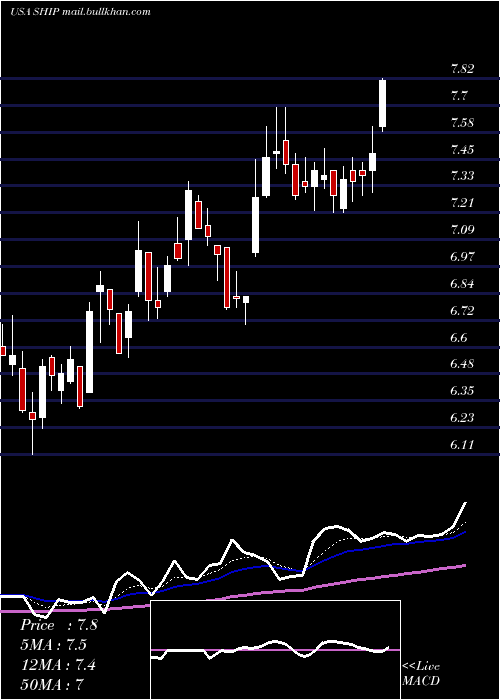Click the Price : 7.8 readout
Viewport: 500px width, 700px height.
[x=58, y=625]
